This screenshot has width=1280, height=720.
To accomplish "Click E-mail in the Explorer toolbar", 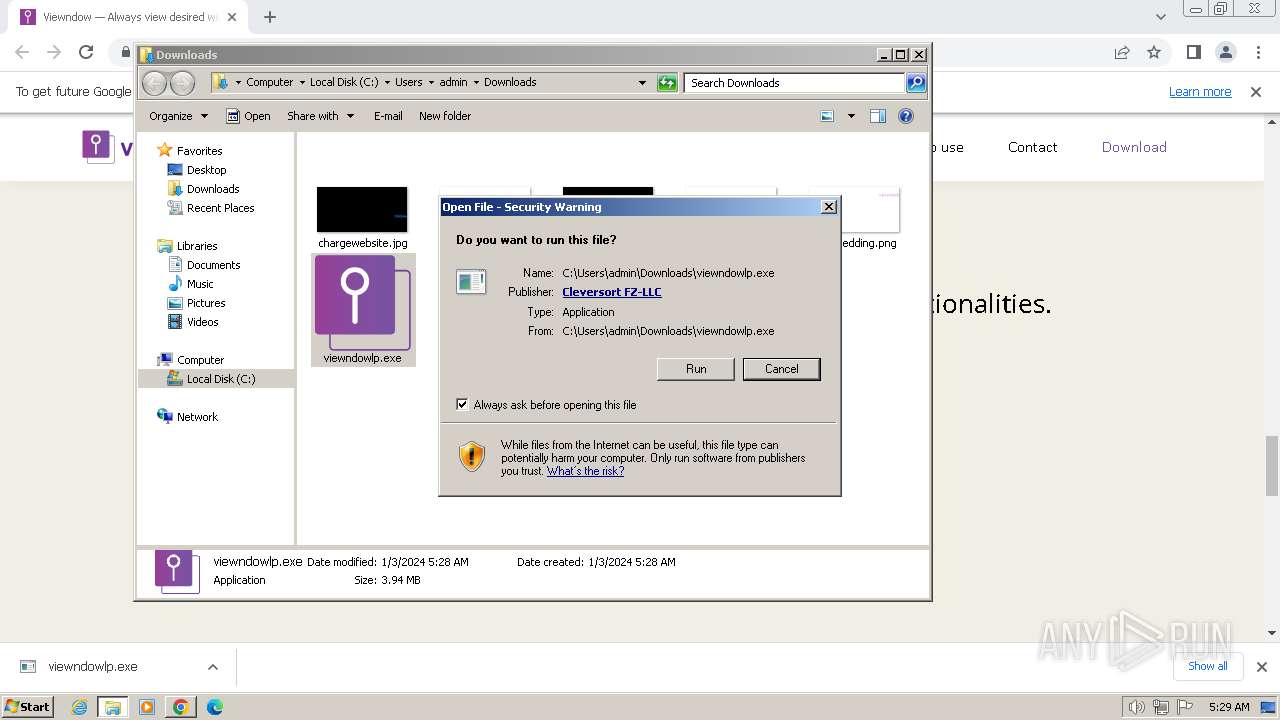I will pos(388,116).
